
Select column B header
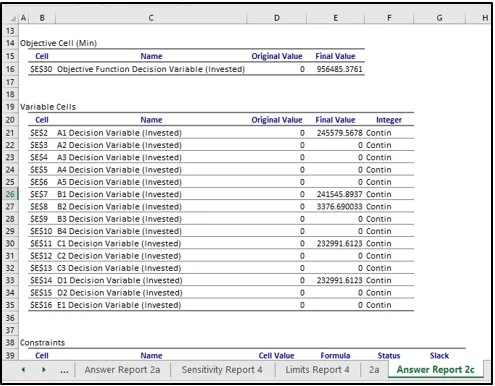tap(42, 18)
